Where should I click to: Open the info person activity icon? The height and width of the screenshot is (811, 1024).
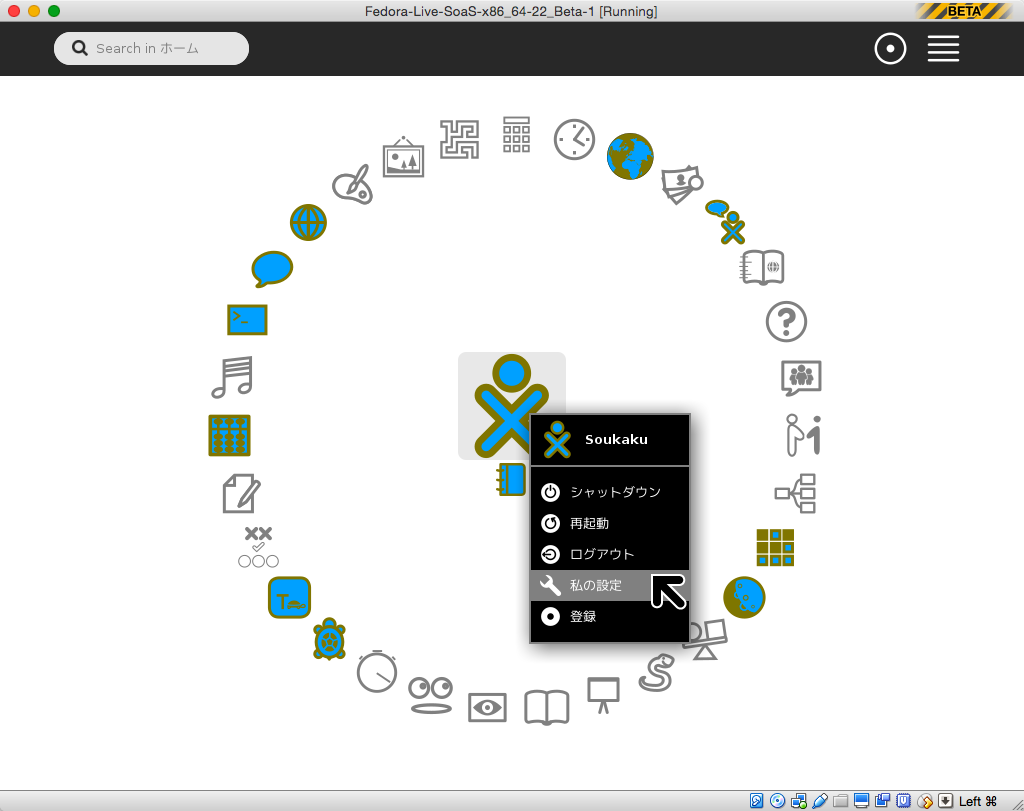(803, 435)
